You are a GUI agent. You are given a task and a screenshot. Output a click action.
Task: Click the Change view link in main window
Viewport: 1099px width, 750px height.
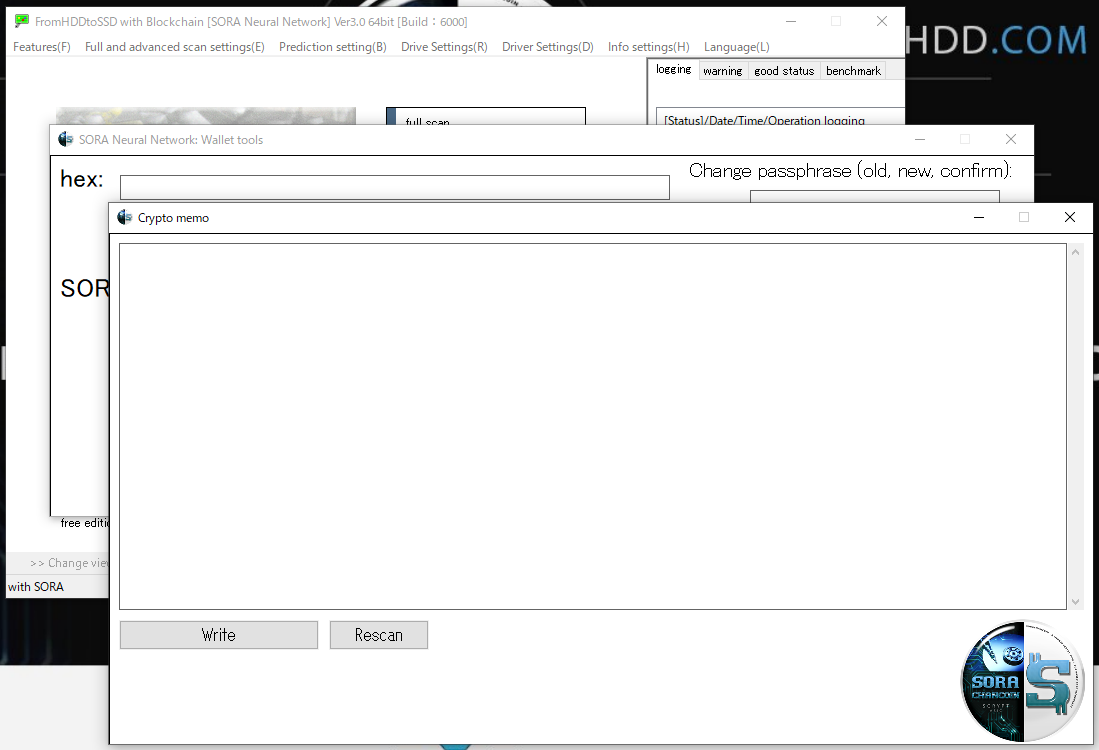69,563
